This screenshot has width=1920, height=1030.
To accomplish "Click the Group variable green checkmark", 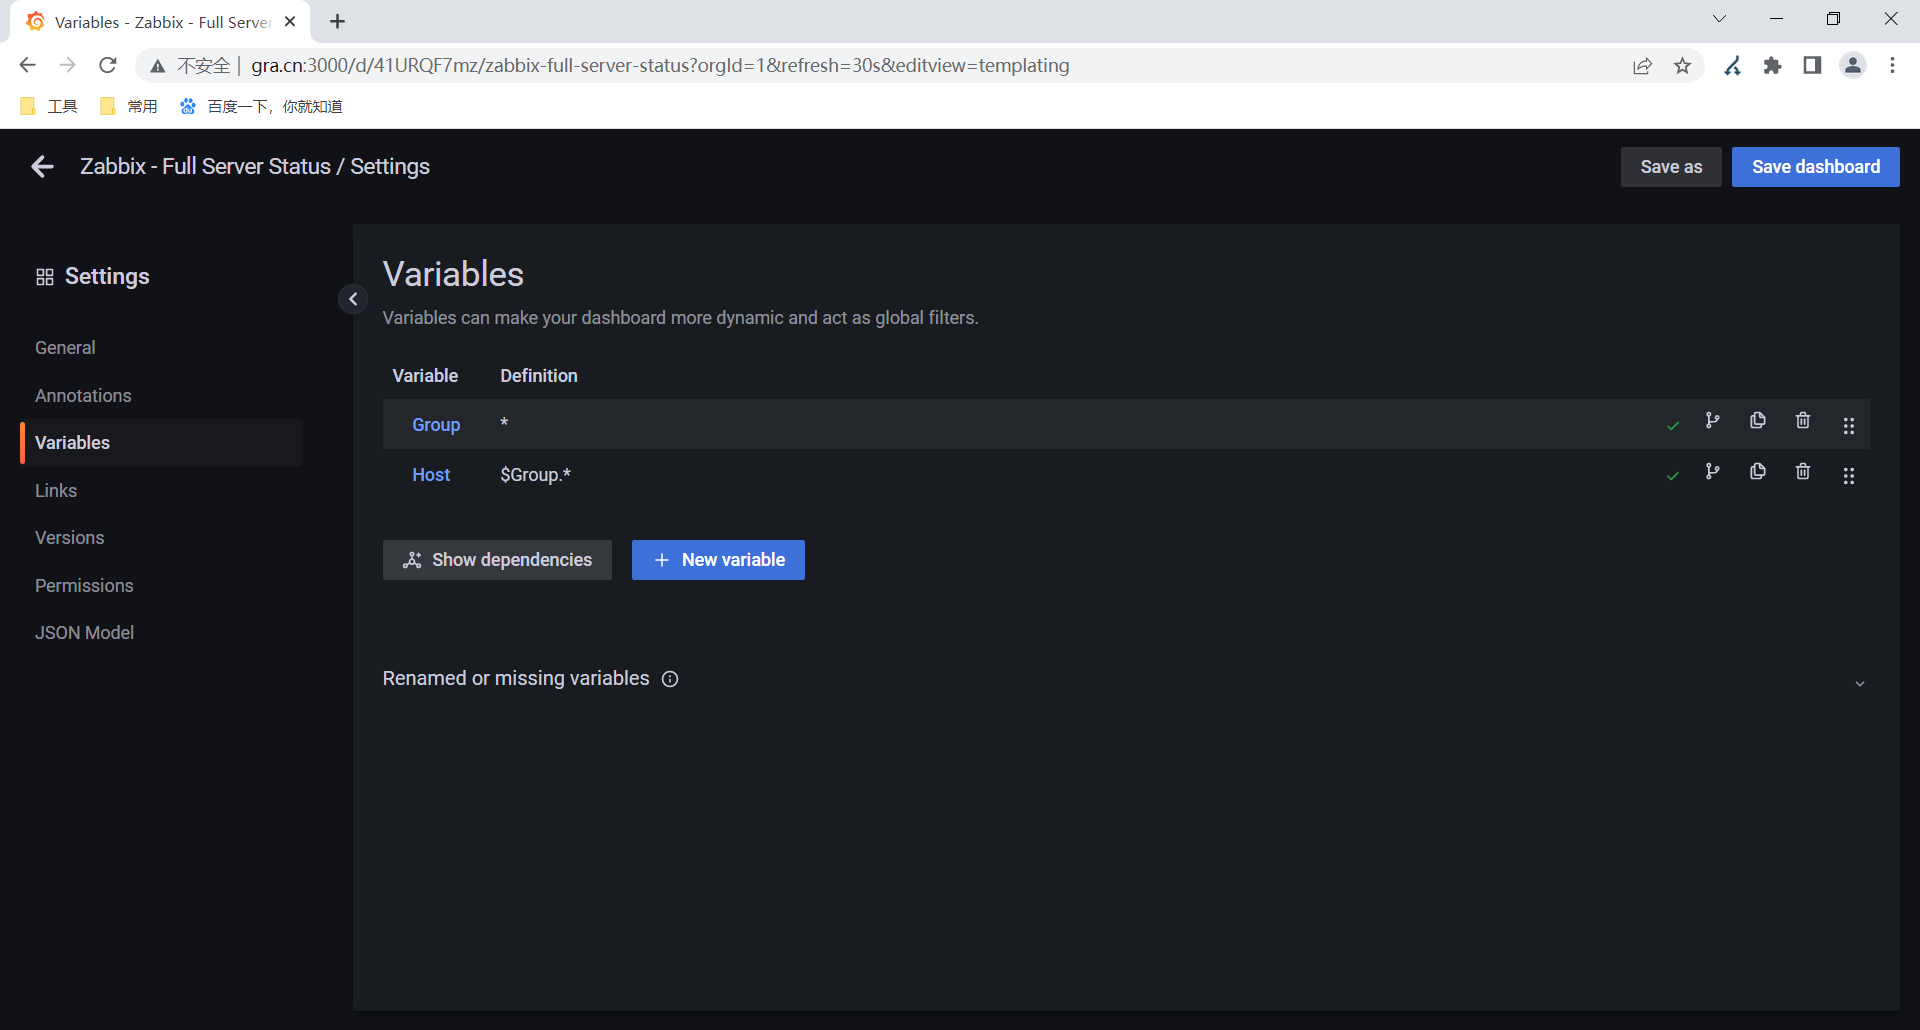I will pyautogui.click(x=1673, y=426).
